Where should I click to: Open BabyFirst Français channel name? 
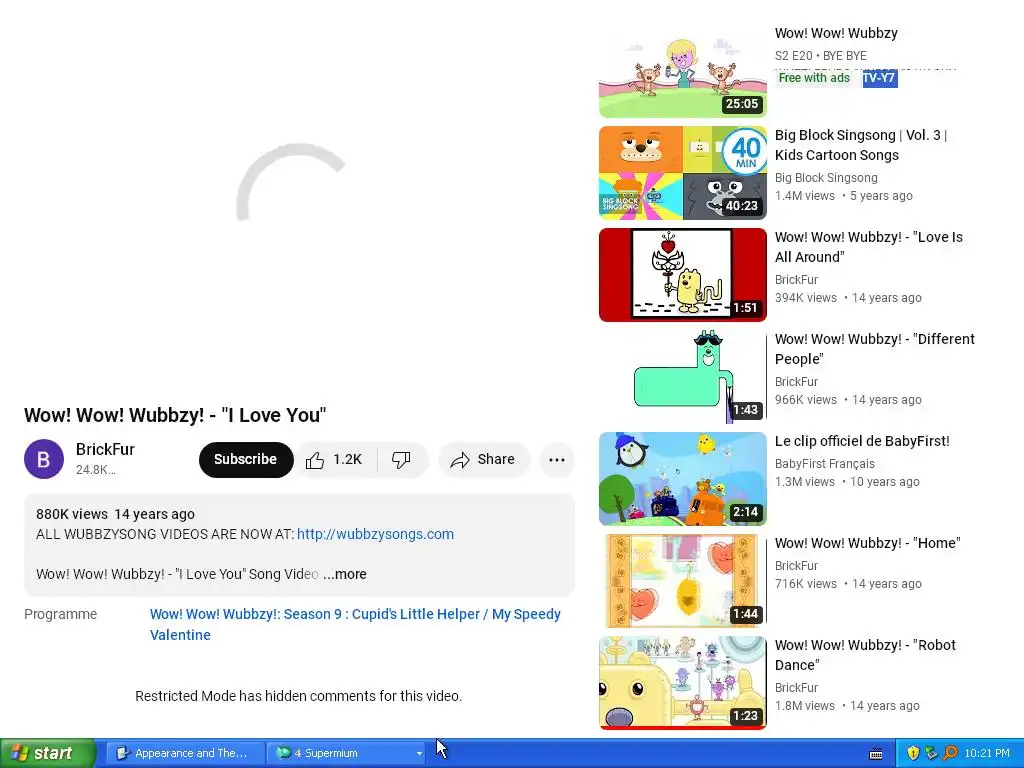tap(825, 464)
